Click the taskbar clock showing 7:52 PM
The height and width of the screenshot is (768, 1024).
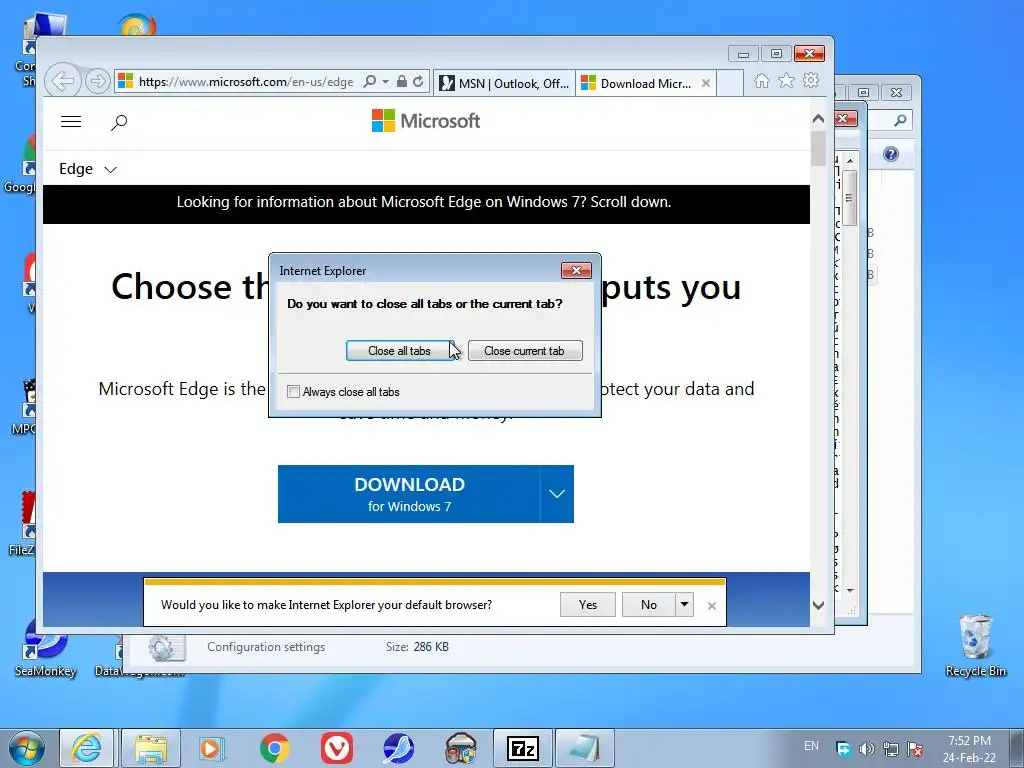tap(969, 749)
